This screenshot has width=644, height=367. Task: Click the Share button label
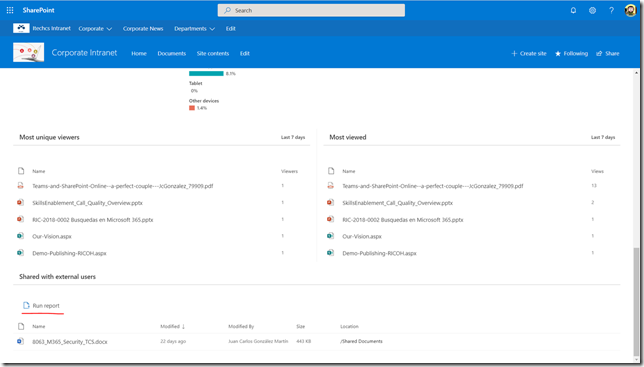pos(612,53)
